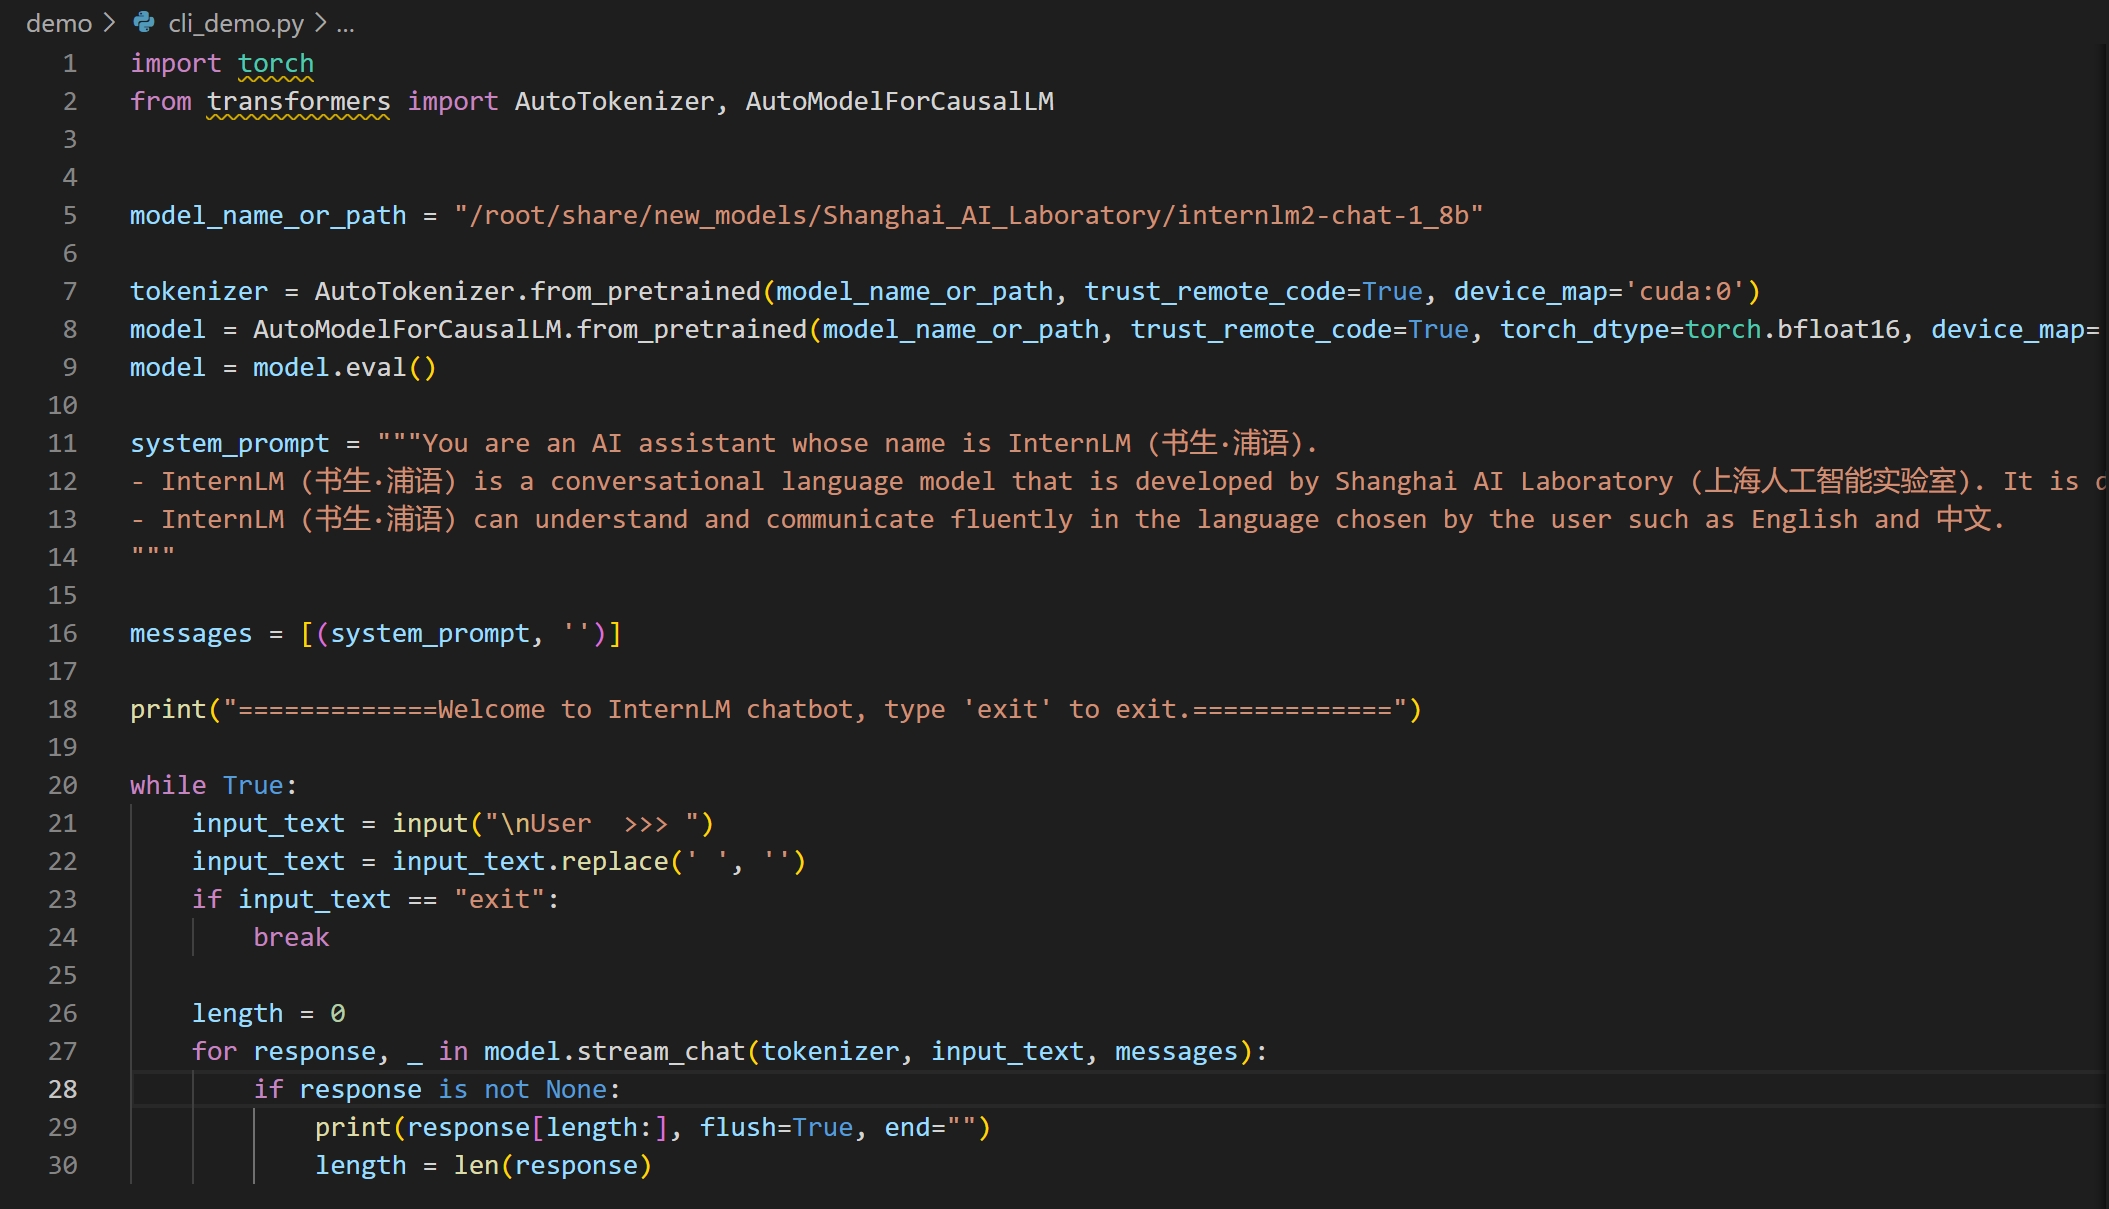Click the flush=True argument in print
The height and width of the screenshot is (1209, 2109).
776,1127
